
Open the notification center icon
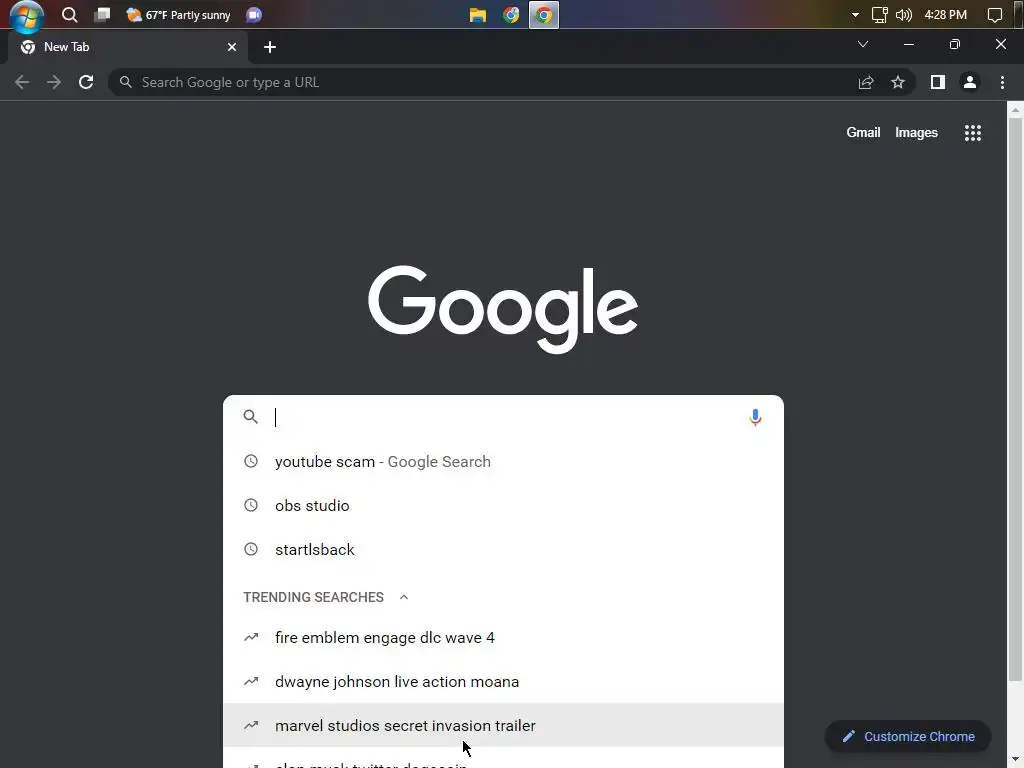[995, 15]
